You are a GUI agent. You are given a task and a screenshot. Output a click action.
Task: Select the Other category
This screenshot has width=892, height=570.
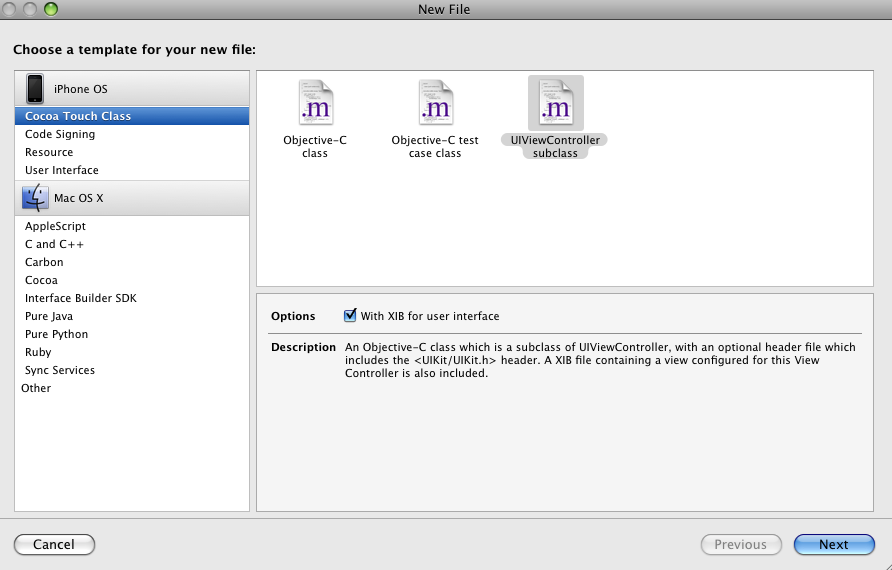point(132,388)
